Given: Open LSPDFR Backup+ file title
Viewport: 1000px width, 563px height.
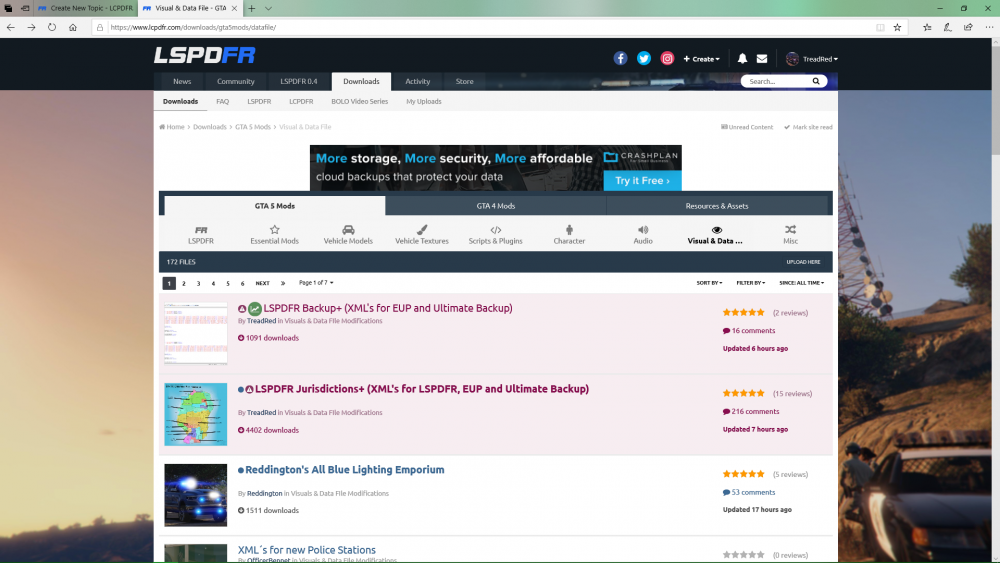Looking at the screenshot, I should [x=388, y=308].
